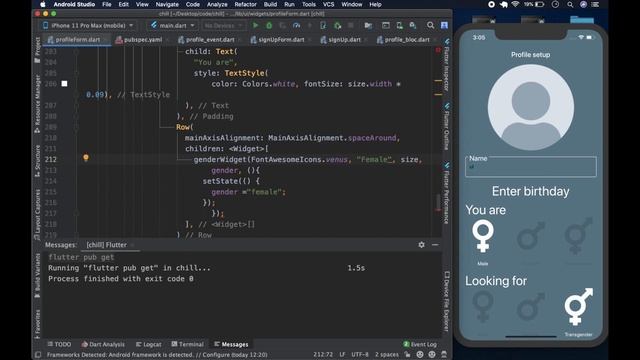Open the Dart Analysis tool window
The image size is (640, 360).
tap(103, 344)
